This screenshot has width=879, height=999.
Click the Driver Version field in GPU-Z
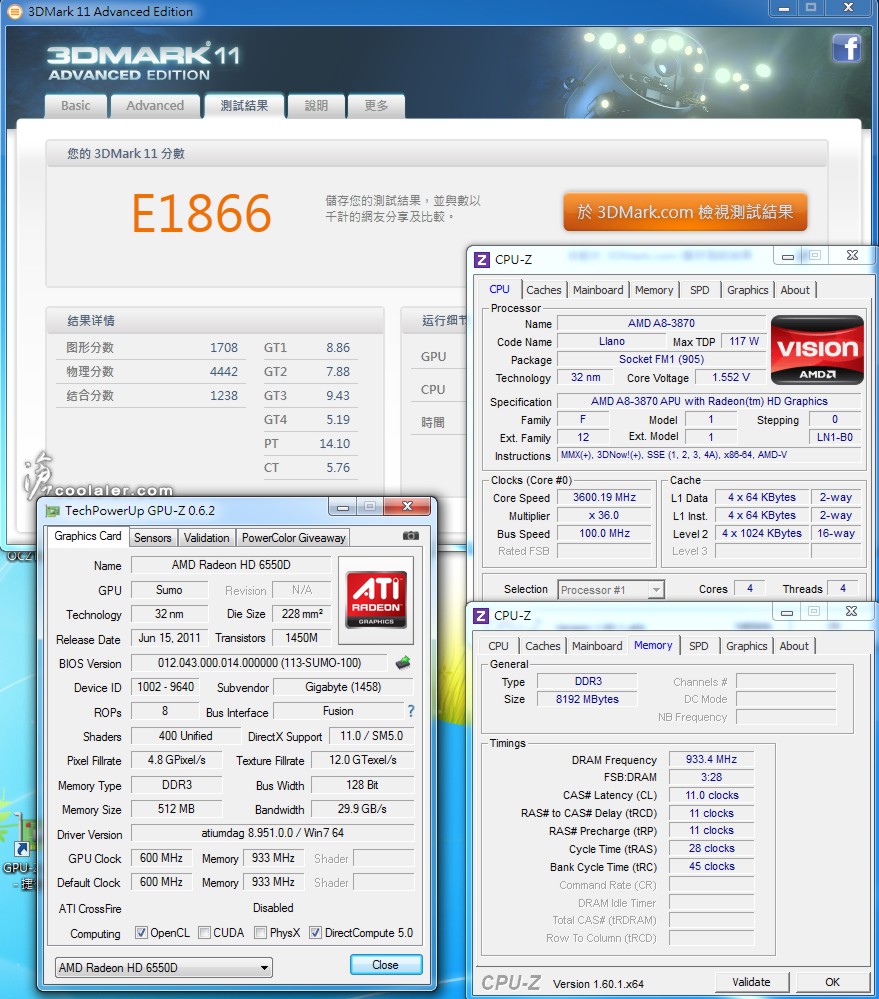(x=273, y=833)
